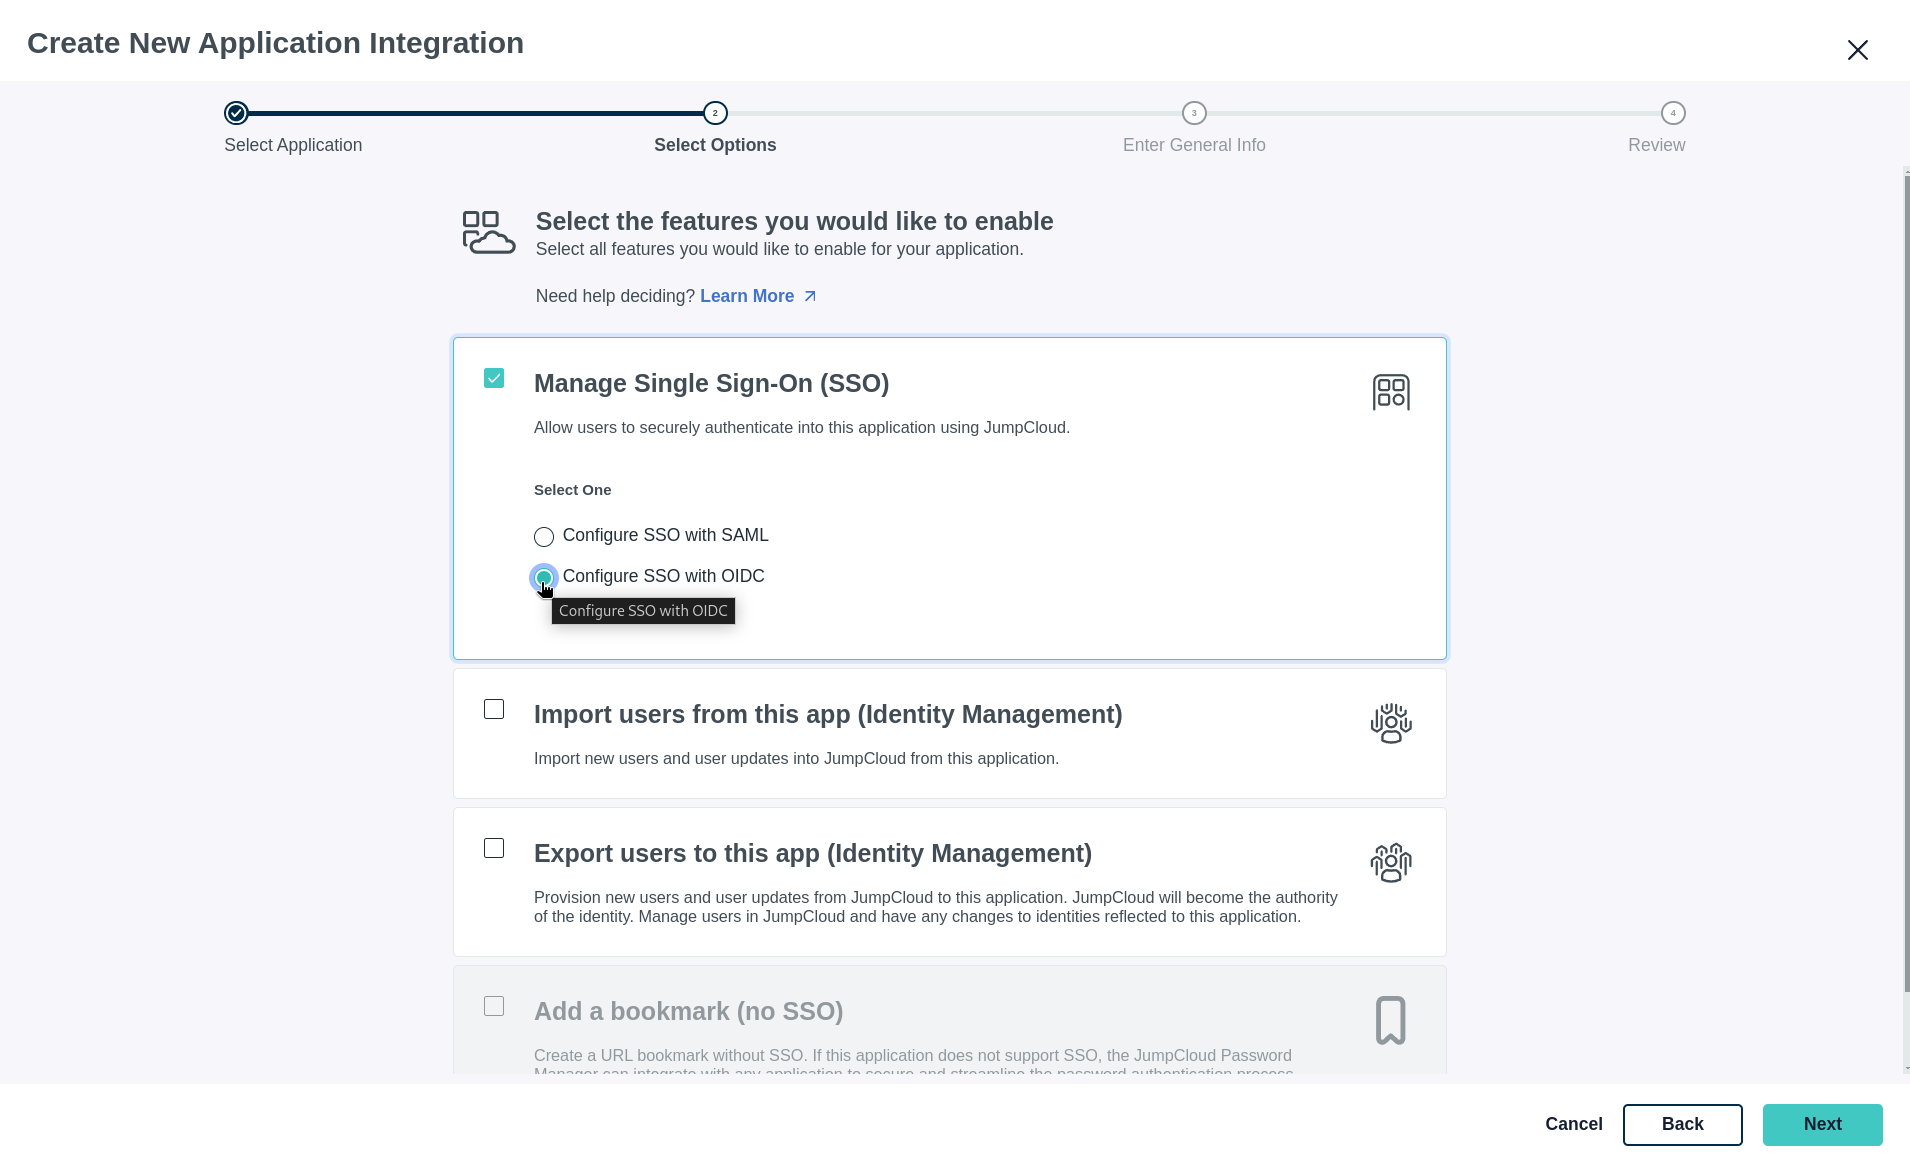Viewport: 1910px width, 1154px height.
Task: Click the Cancel button
Action: point(1573,1124)
